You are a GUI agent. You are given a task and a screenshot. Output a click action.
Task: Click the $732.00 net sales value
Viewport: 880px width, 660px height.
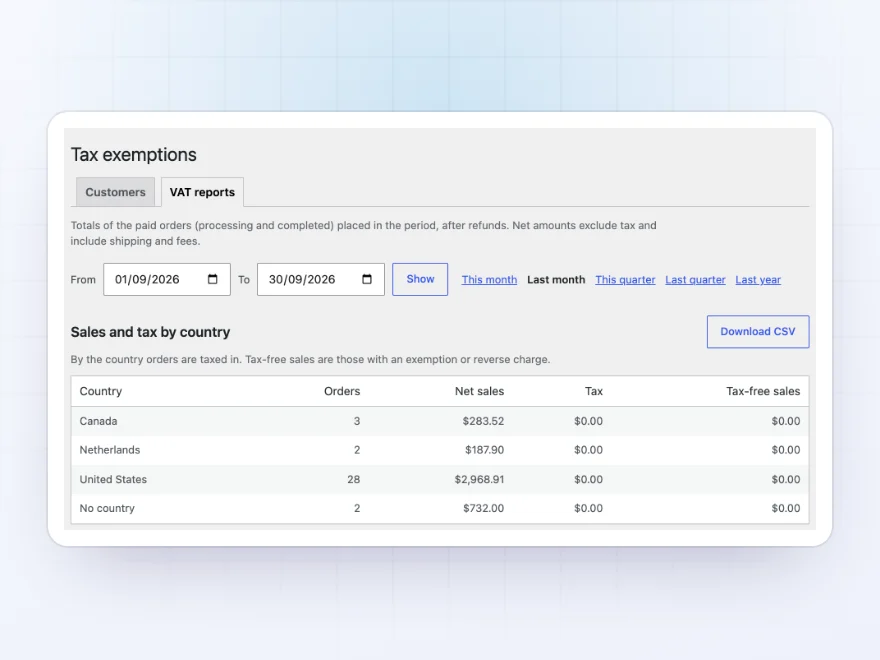[483, 508]
